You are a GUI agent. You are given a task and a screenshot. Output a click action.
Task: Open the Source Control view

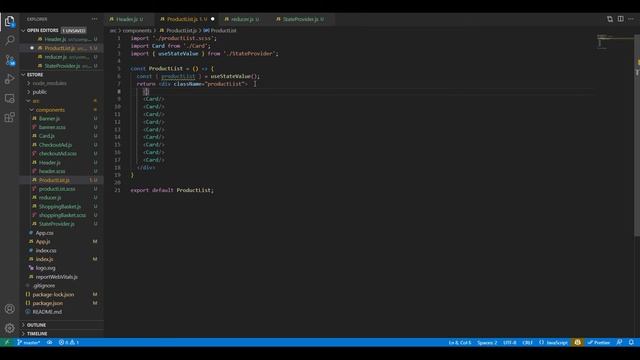coord(9,60)
